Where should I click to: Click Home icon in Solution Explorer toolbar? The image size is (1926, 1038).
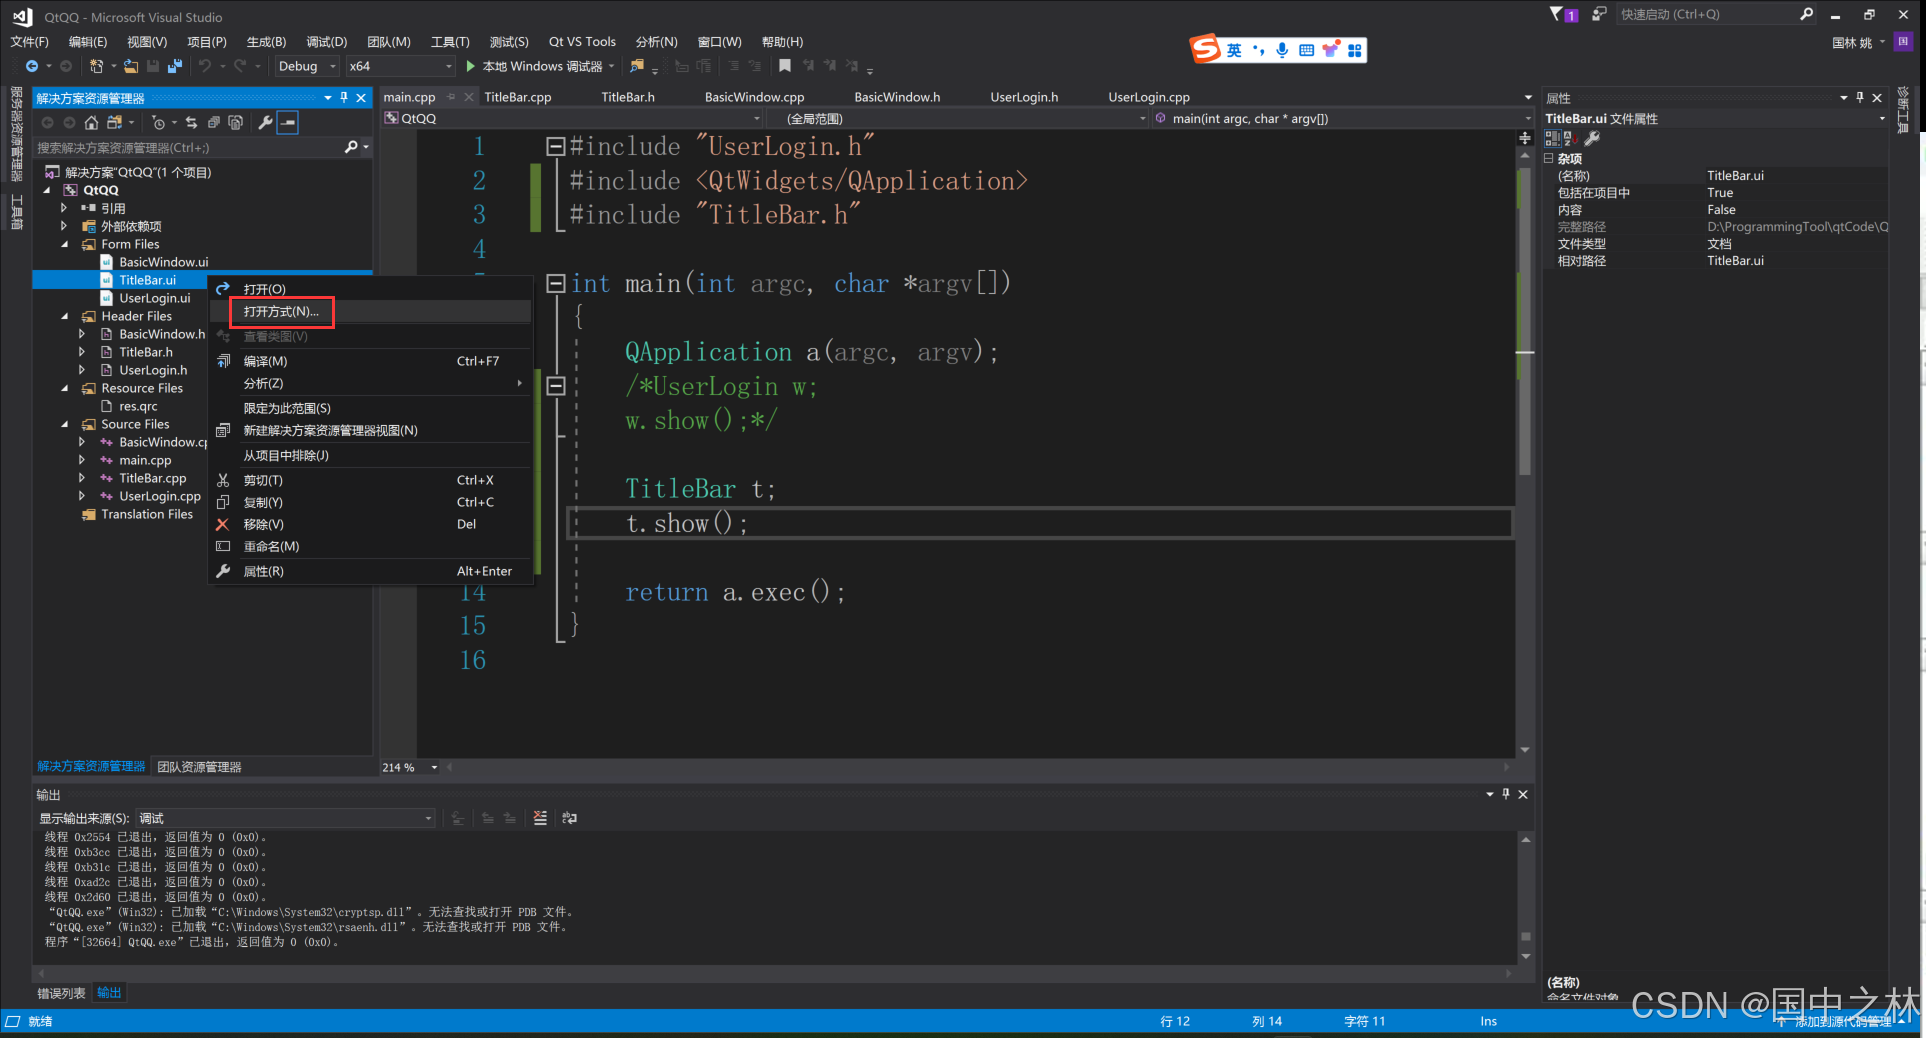click(91, 122)
